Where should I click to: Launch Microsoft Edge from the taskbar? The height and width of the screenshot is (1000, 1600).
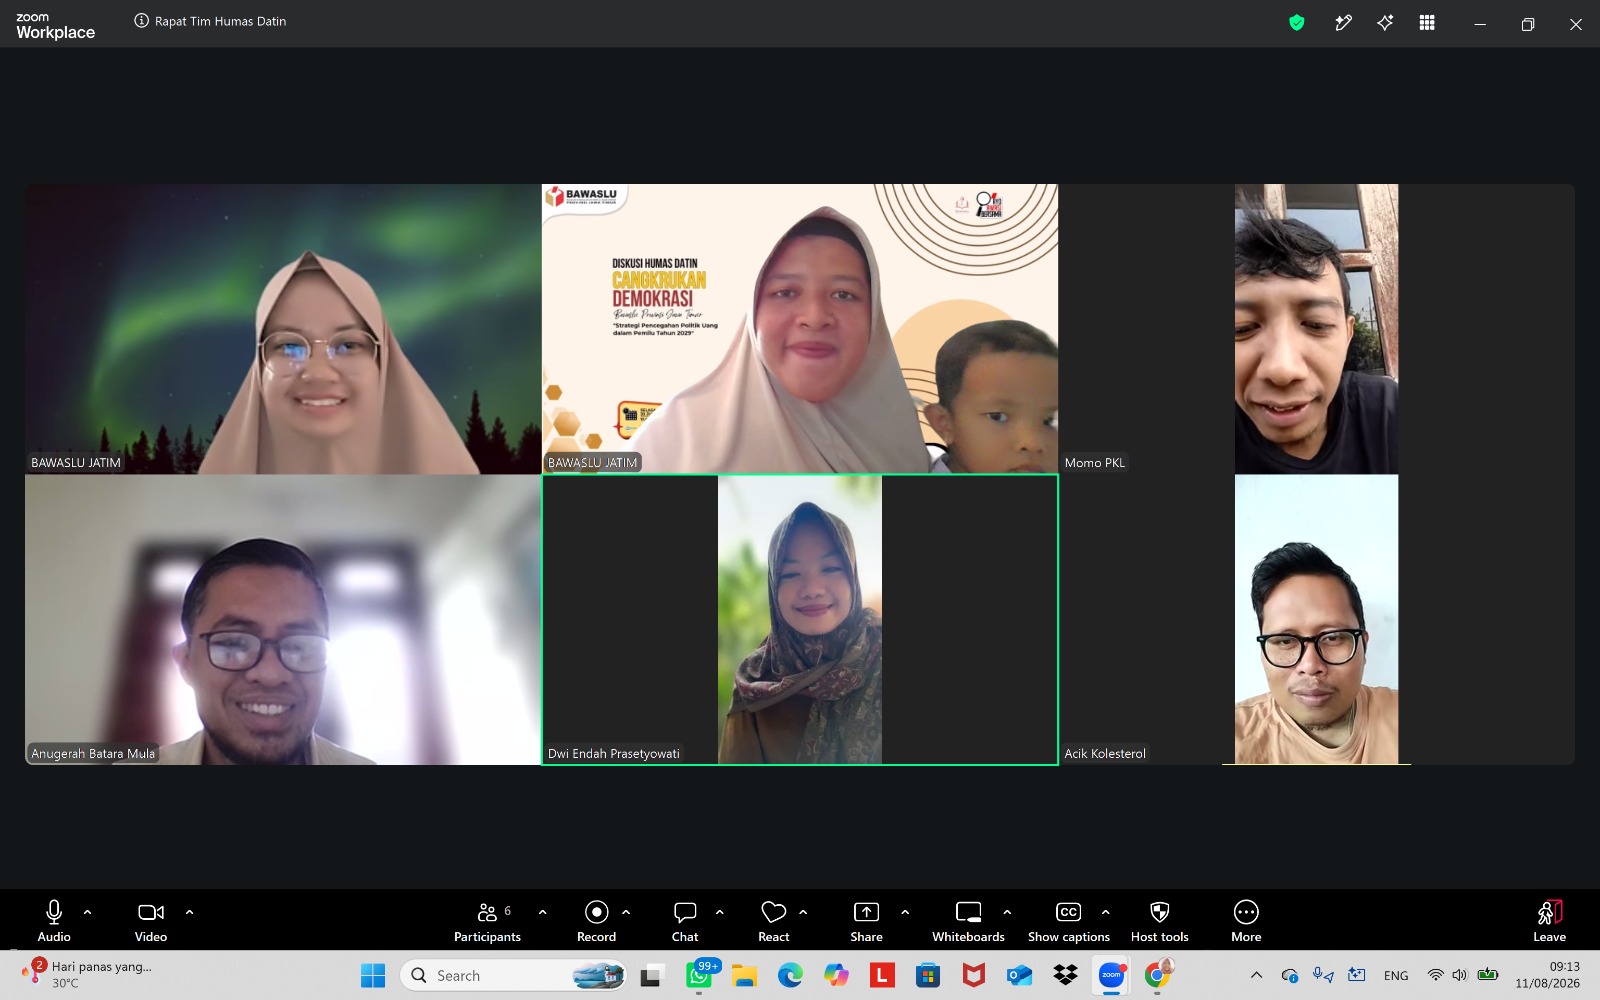(x=790, y=975)
